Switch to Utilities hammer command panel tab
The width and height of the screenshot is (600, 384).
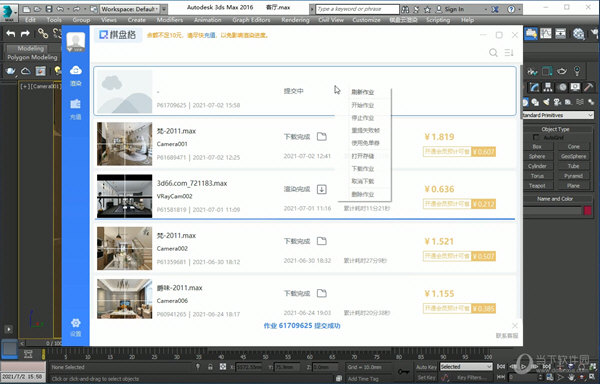(589, 87)
